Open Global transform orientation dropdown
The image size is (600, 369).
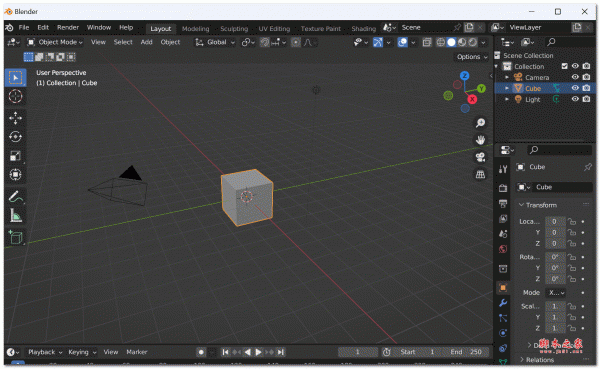point(215,42)
